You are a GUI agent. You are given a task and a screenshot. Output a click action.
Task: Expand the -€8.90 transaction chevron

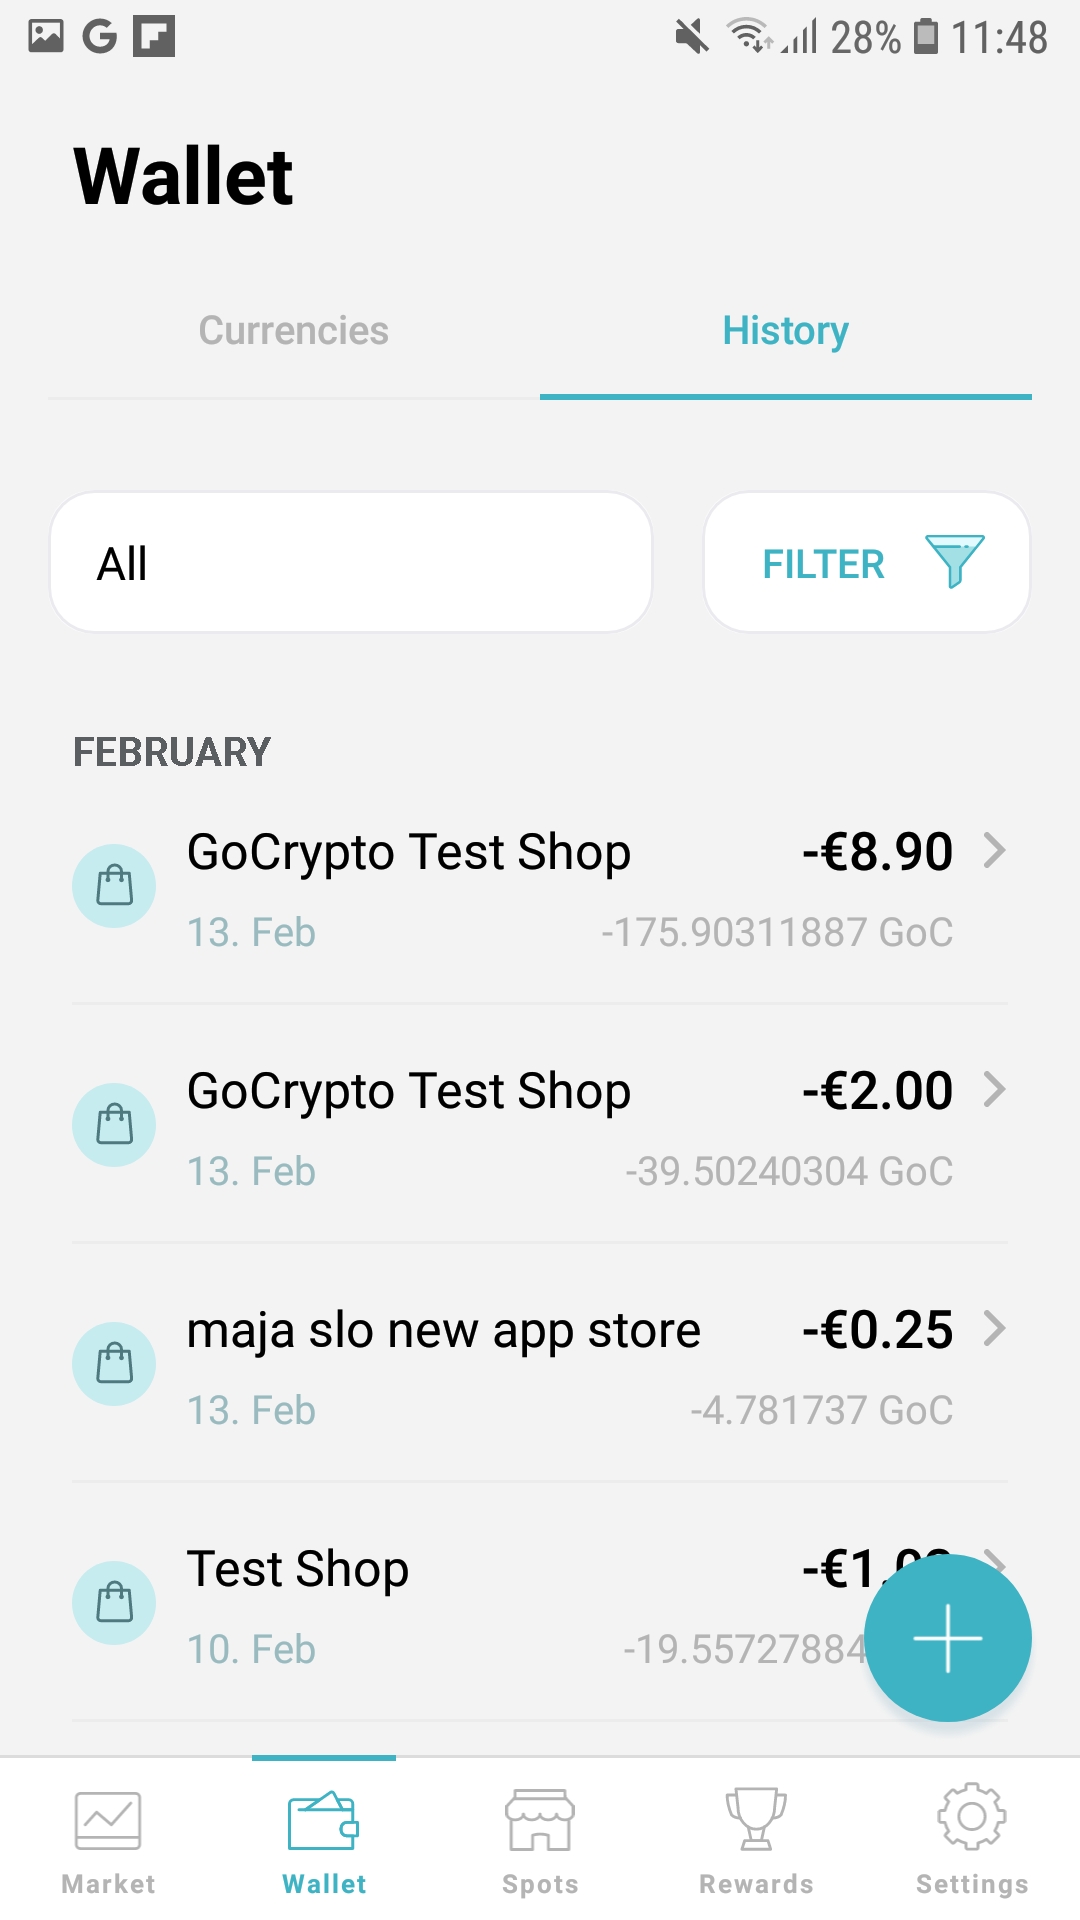(994, 851)
